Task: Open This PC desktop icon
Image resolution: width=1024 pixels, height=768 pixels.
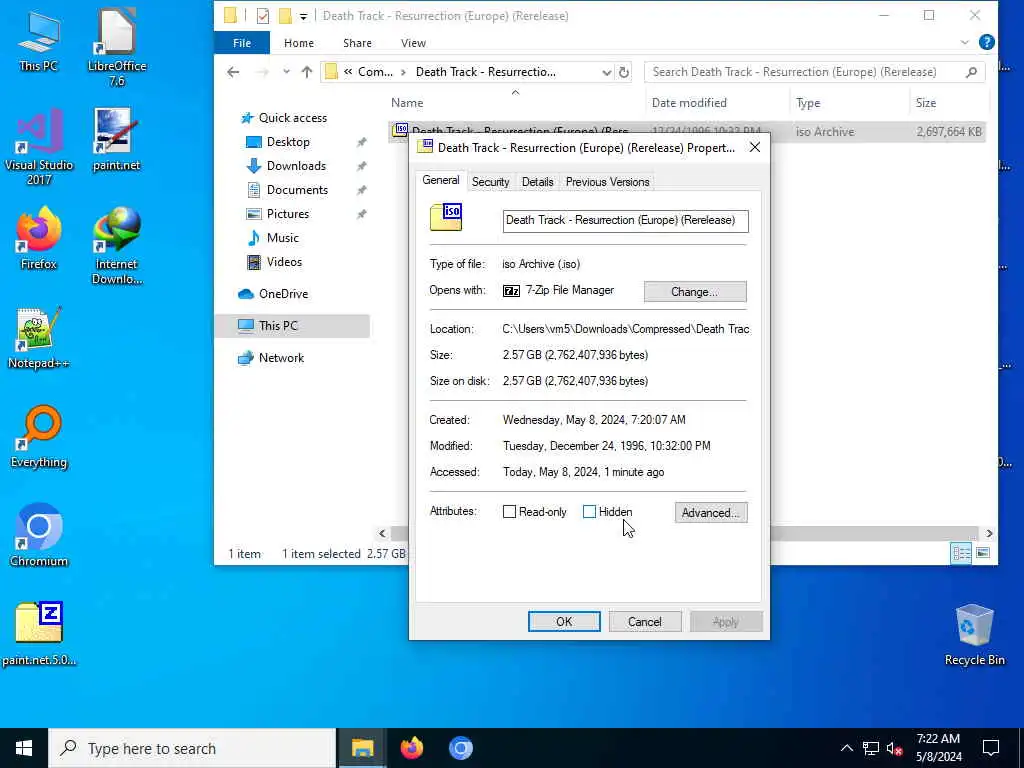Action: 39,40
